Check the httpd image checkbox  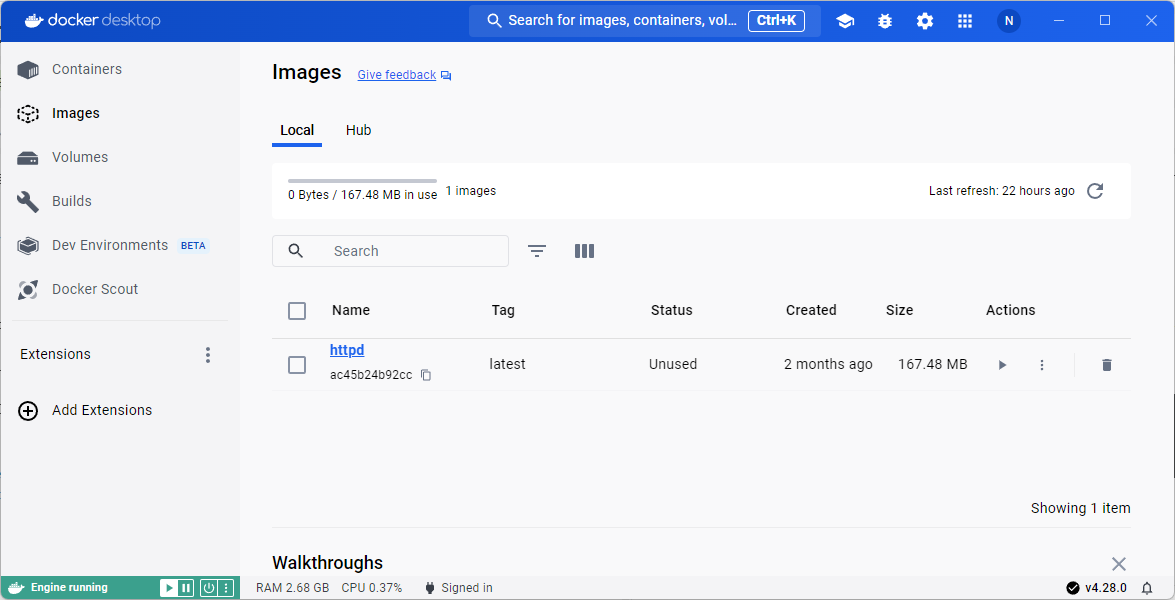[x=297, y=365]
